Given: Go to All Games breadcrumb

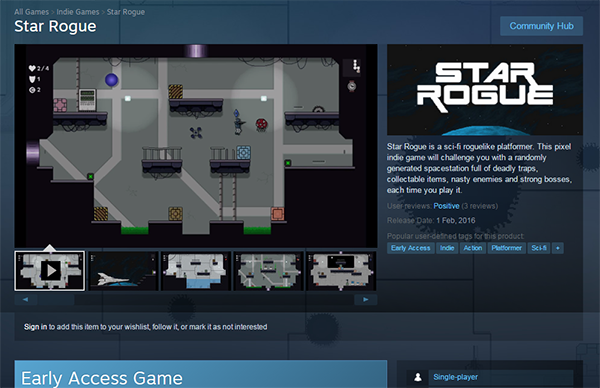Looking at the screenshot, I should [x=31, y=12].
